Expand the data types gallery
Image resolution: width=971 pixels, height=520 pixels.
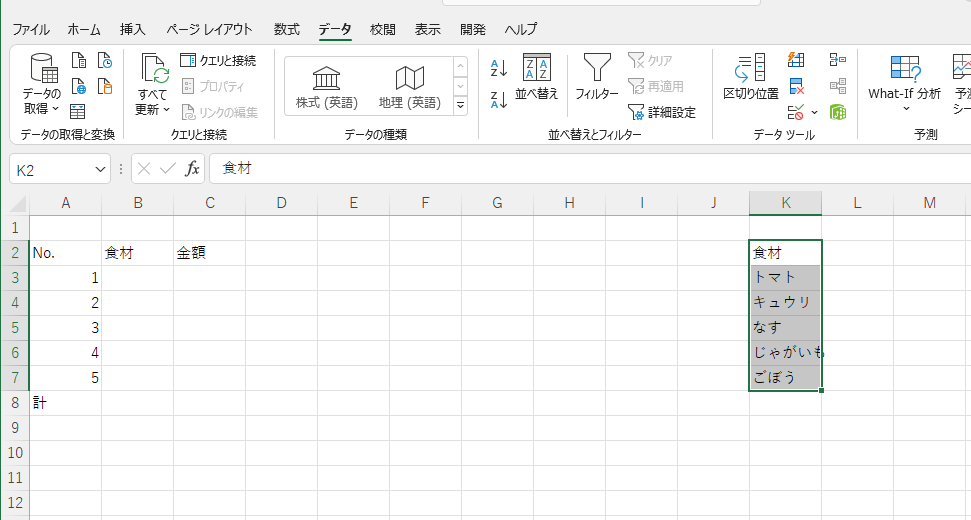point(460,105)
